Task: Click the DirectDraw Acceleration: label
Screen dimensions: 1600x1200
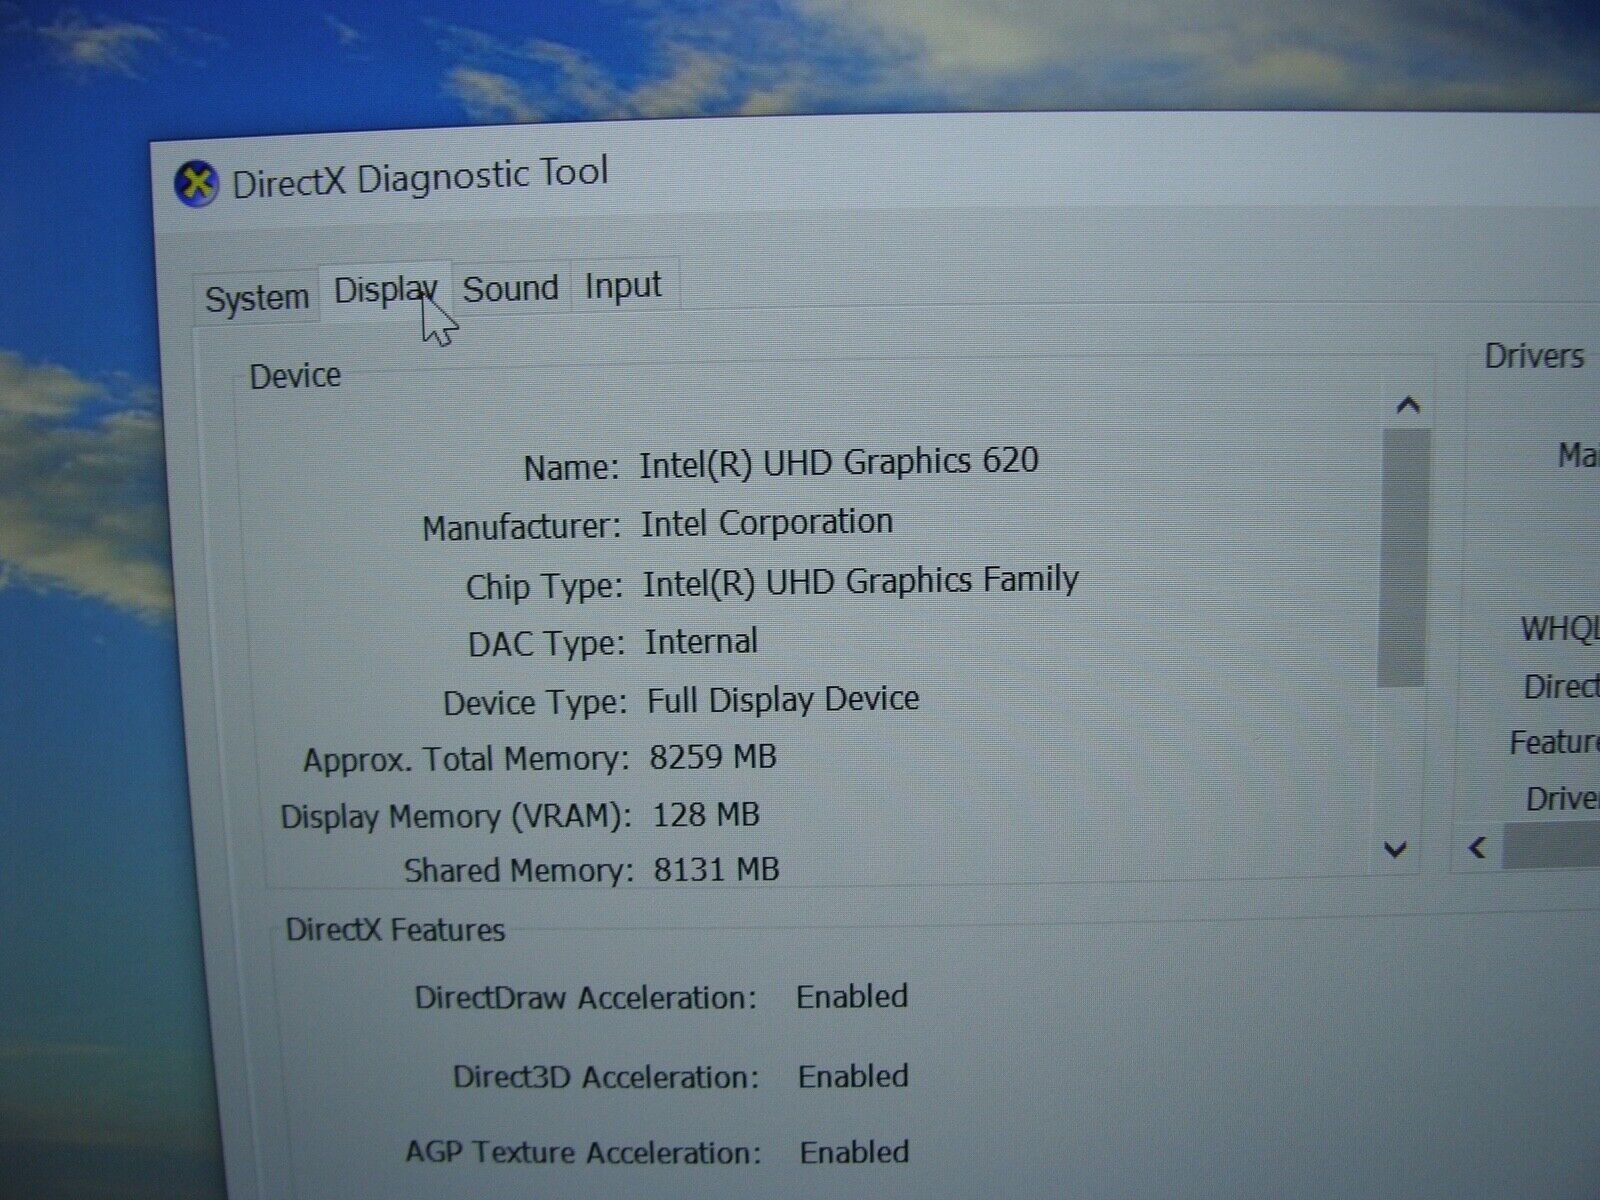Action: click(x=586, y=998)
